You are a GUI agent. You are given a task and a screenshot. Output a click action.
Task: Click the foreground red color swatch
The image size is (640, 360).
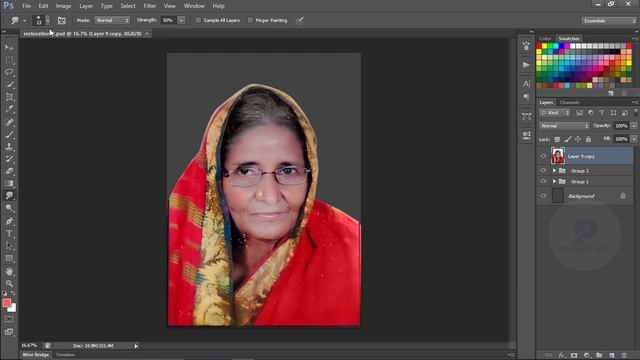[7, 303]
